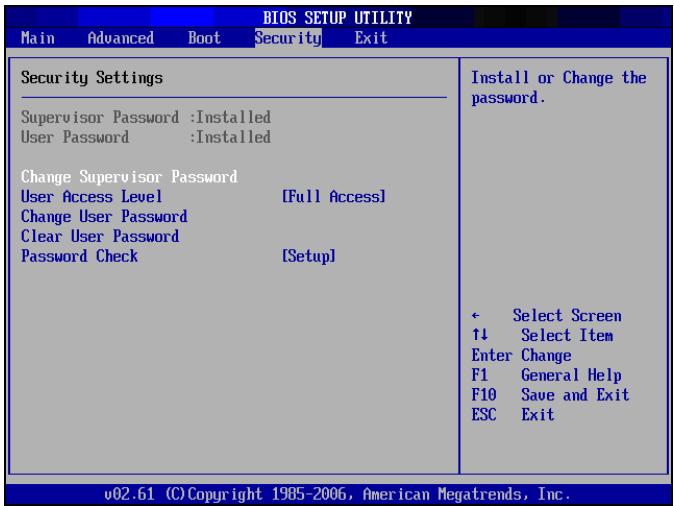Click the 'F10 Save and Exit' hint
Screen dimensions: 674x506
[550, 395]
